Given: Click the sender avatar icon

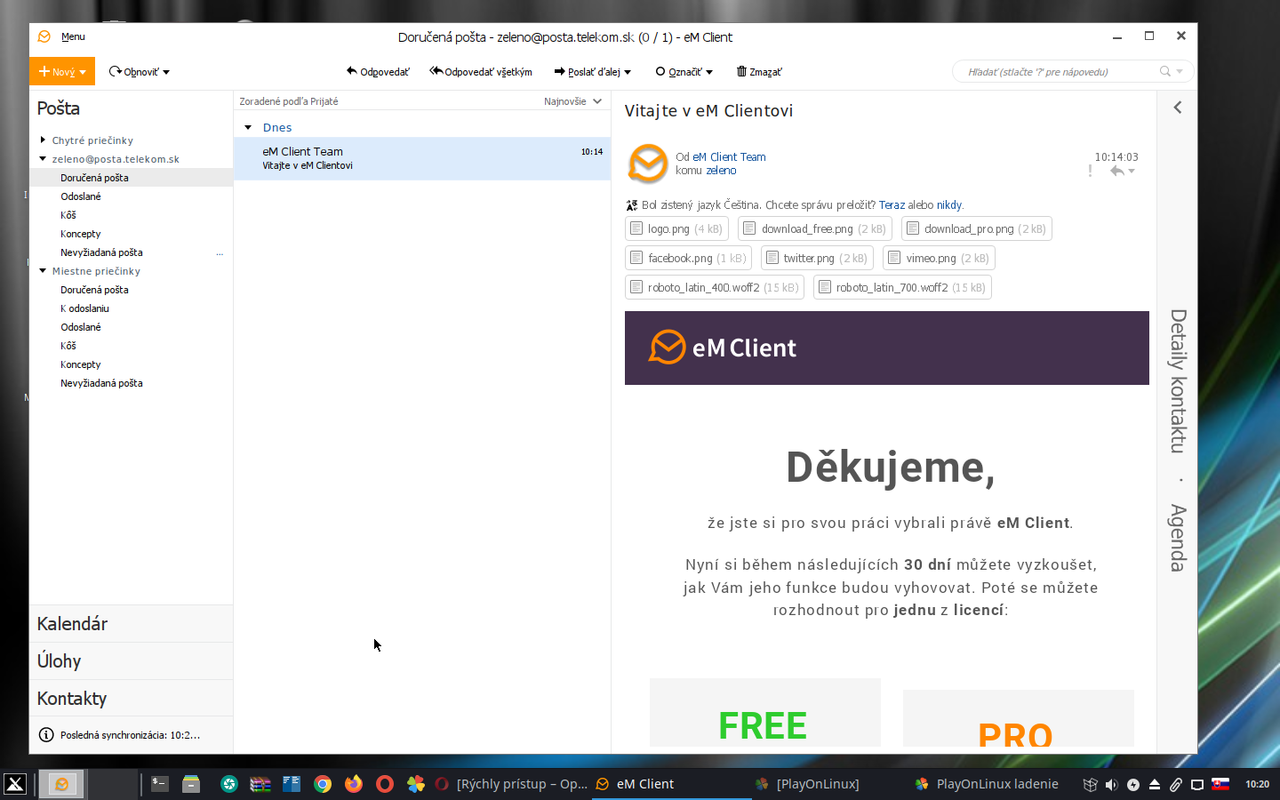Looking at the screenshot, I should [x=647, y=163].
